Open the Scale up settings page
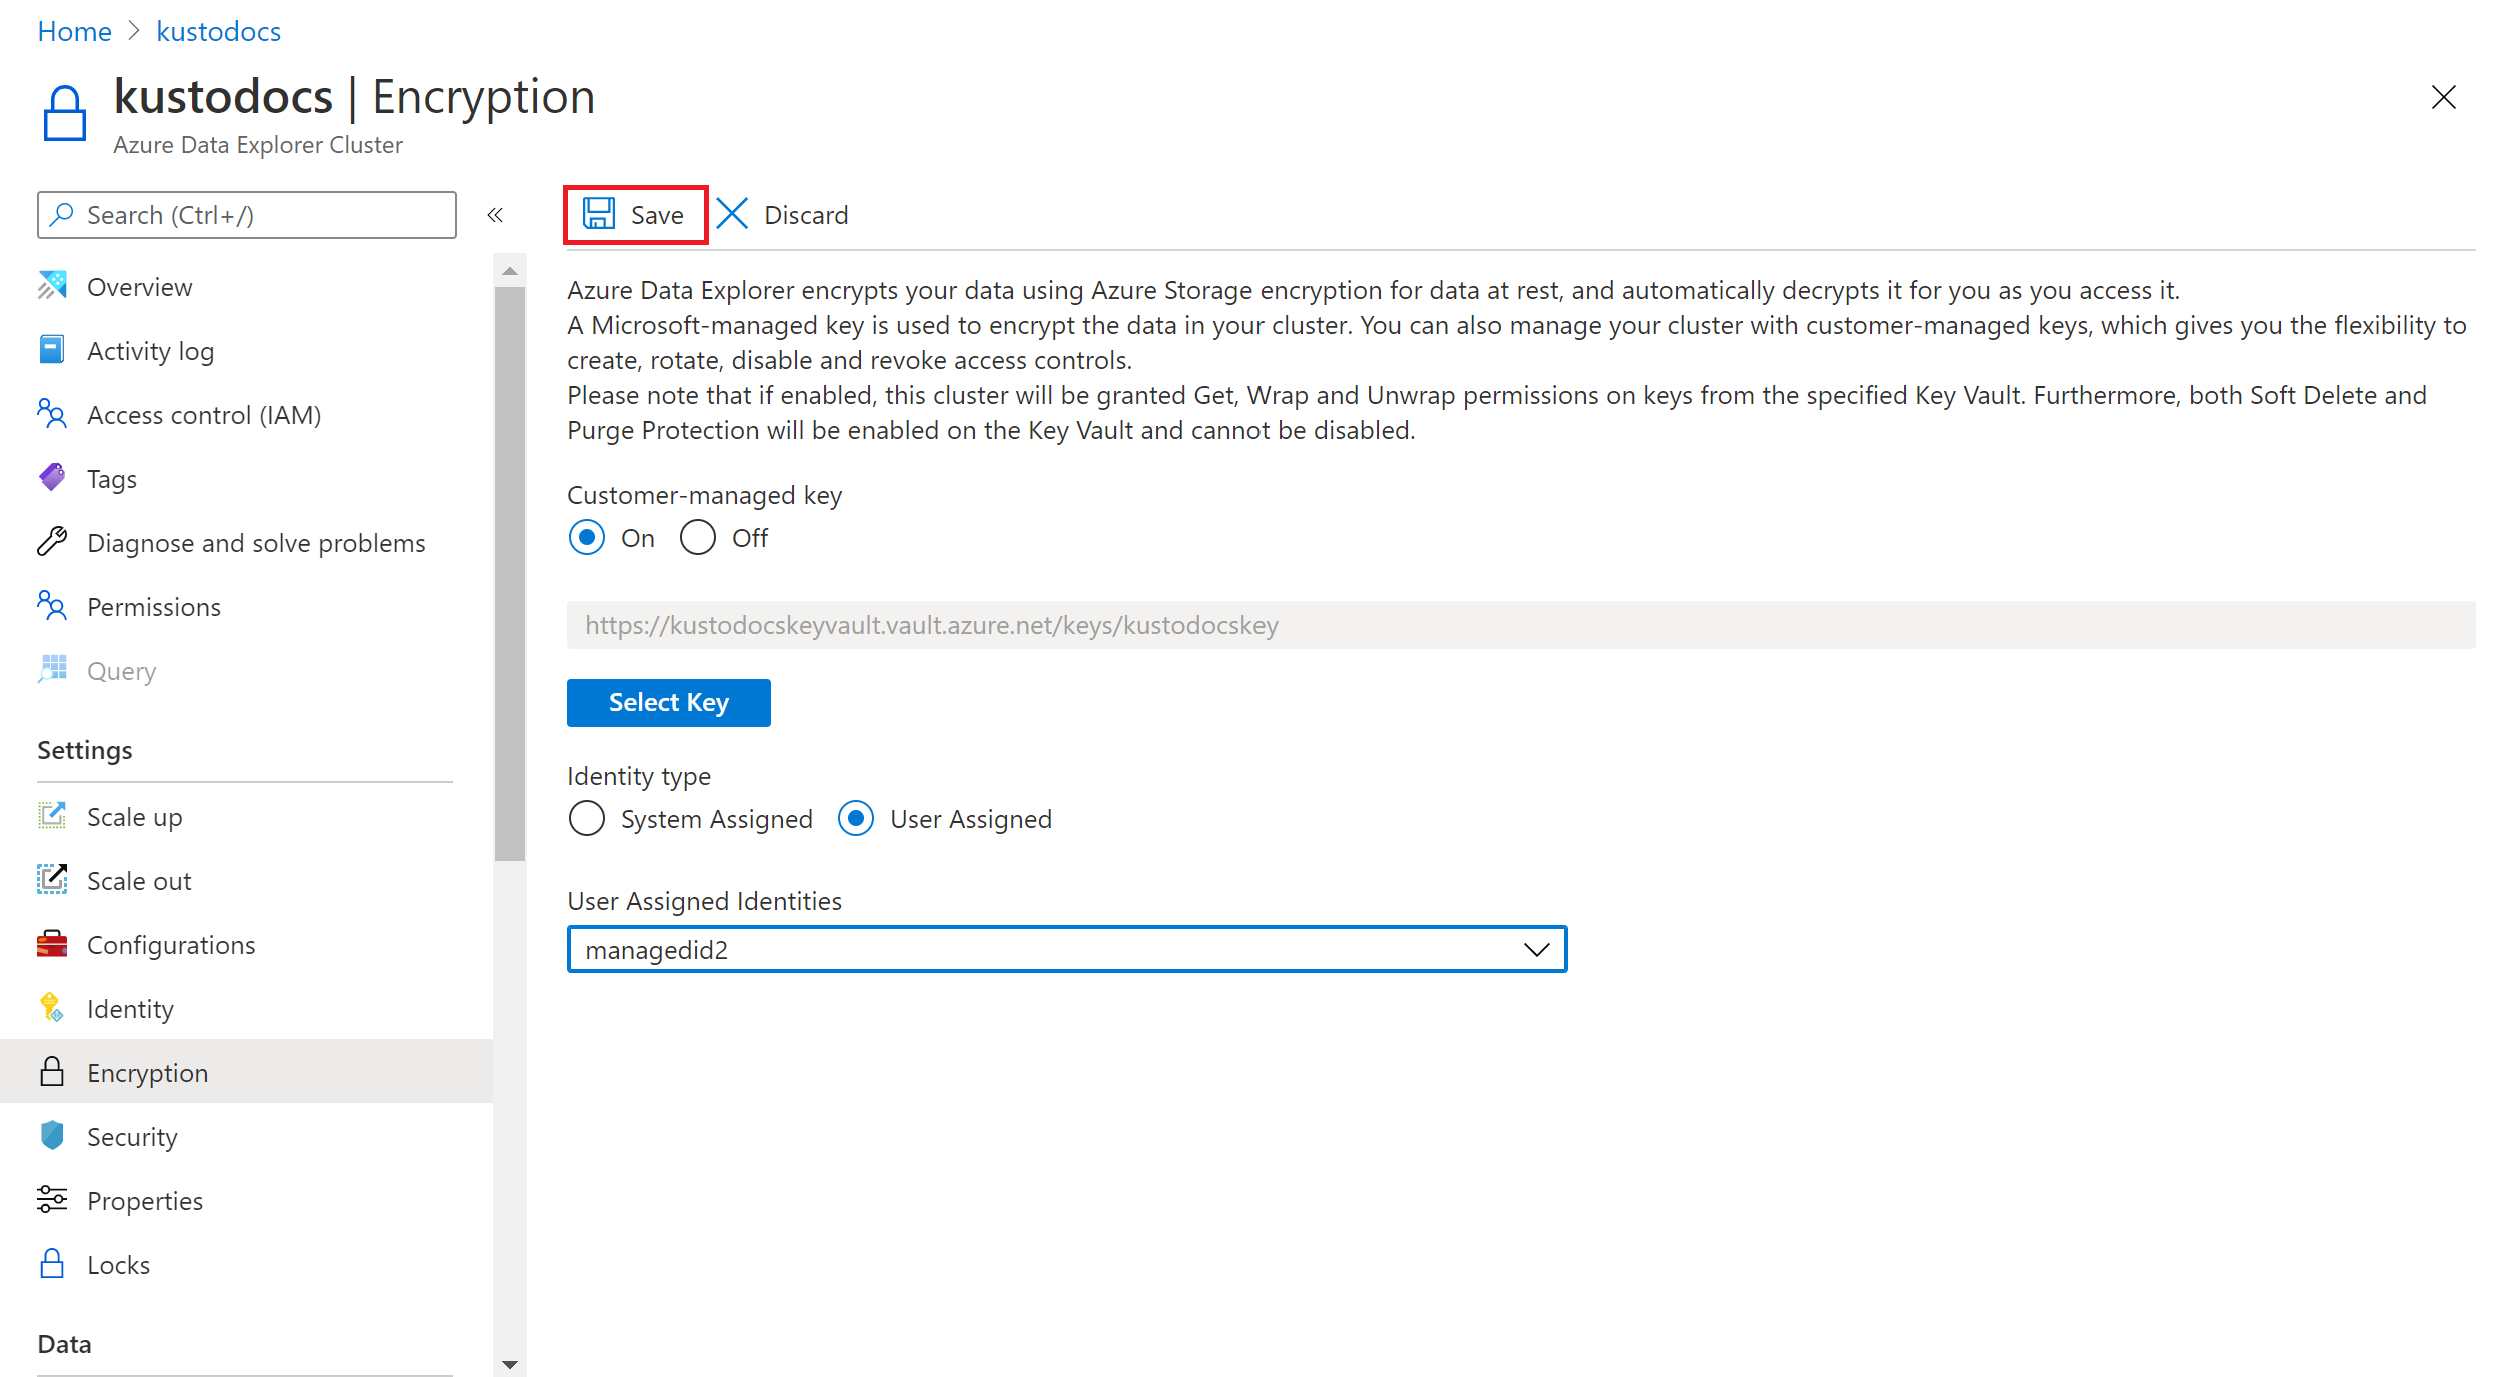 [134, 817]
